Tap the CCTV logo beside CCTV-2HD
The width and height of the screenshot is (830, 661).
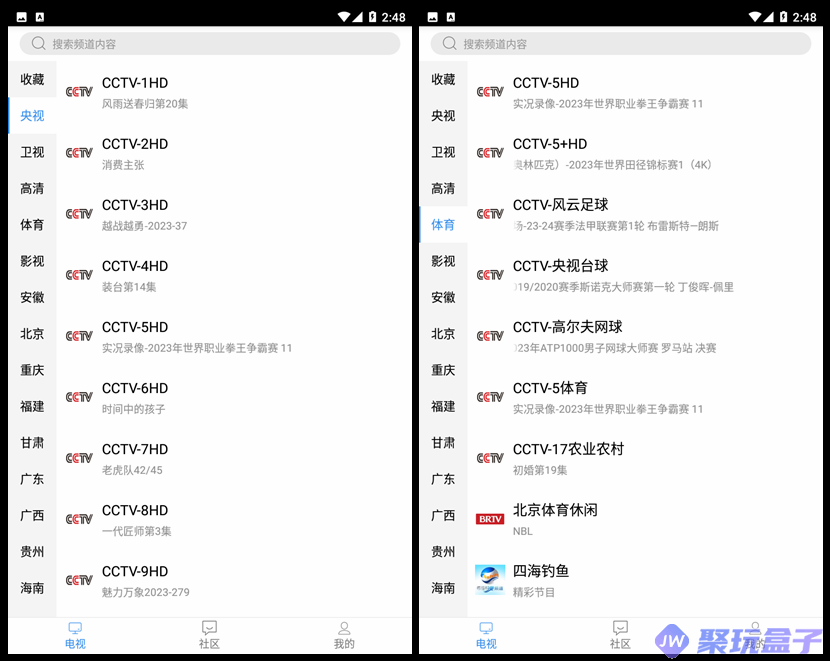[x=79, y=153]
